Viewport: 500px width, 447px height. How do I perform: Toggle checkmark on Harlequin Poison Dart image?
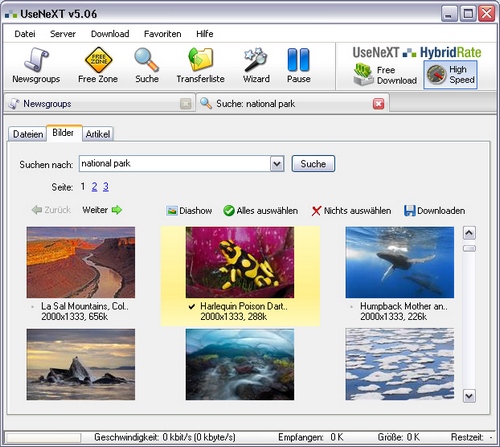pyautogui.click(x=191, y=306)
